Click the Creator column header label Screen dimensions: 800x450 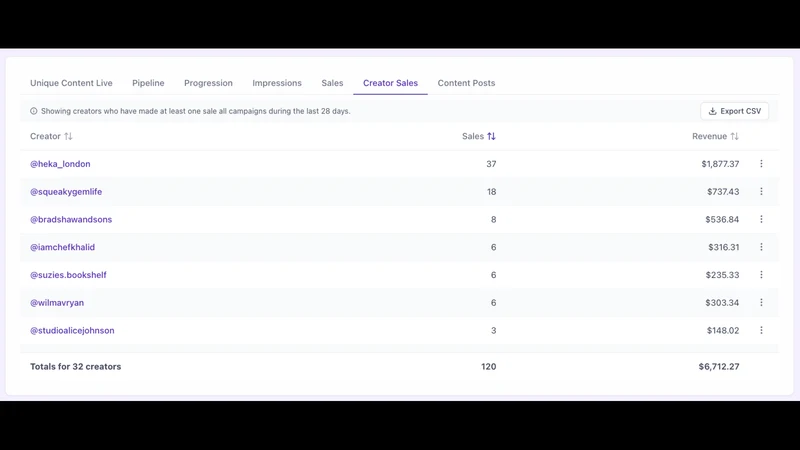tap(45, 136)
